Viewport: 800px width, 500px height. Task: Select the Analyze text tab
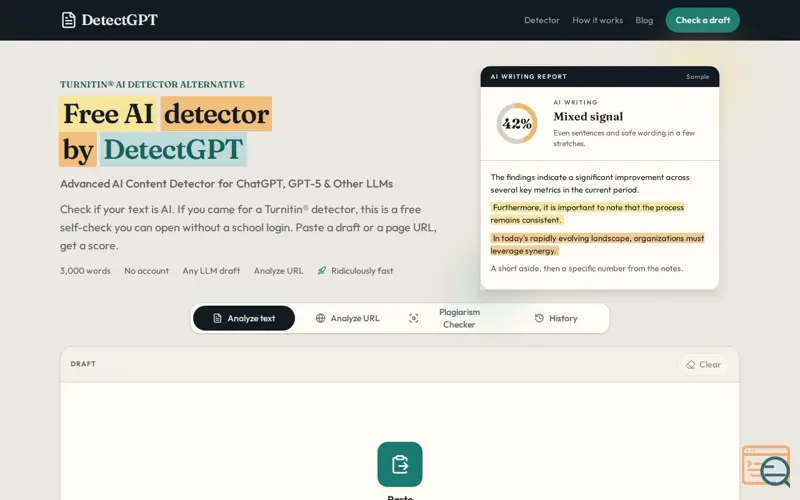[x=244, y=318]
